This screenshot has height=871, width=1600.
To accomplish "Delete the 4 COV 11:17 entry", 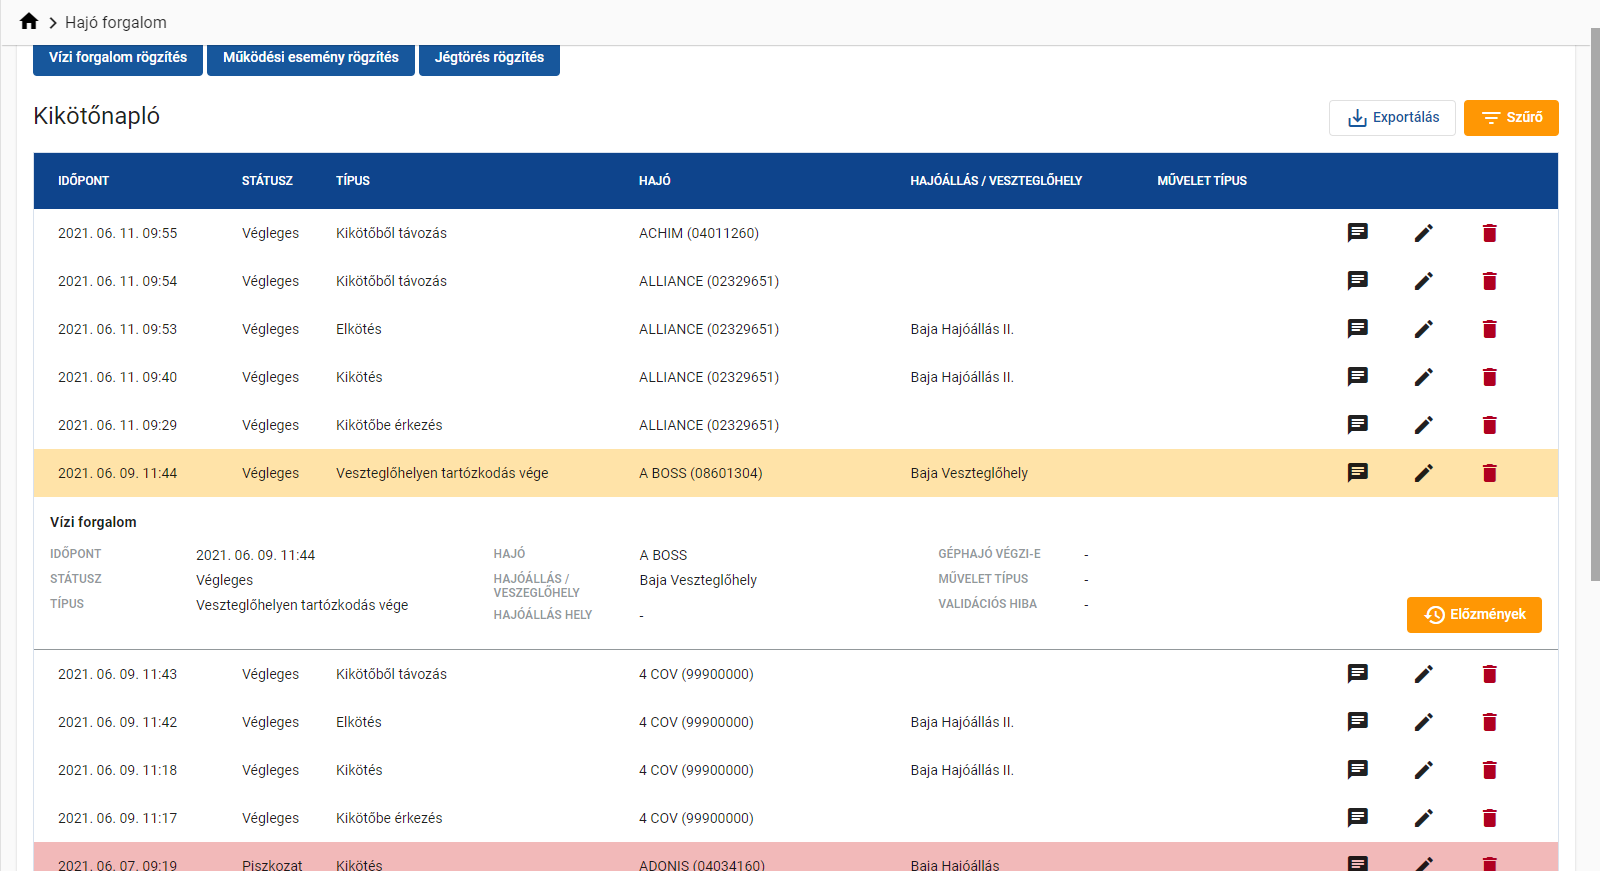I will coord(1489,818).
